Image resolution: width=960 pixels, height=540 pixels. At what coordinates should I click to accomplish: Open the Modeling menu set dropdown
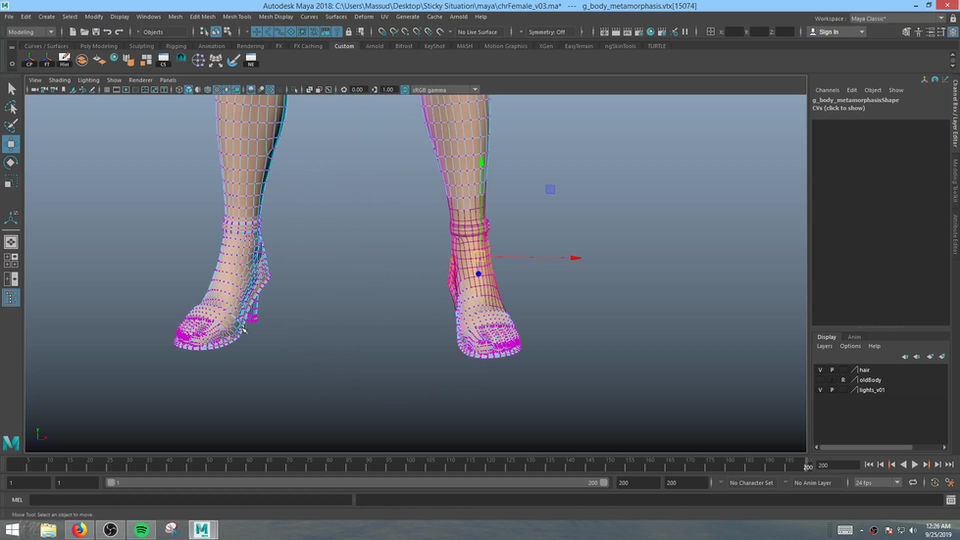[x=33, y=32]
